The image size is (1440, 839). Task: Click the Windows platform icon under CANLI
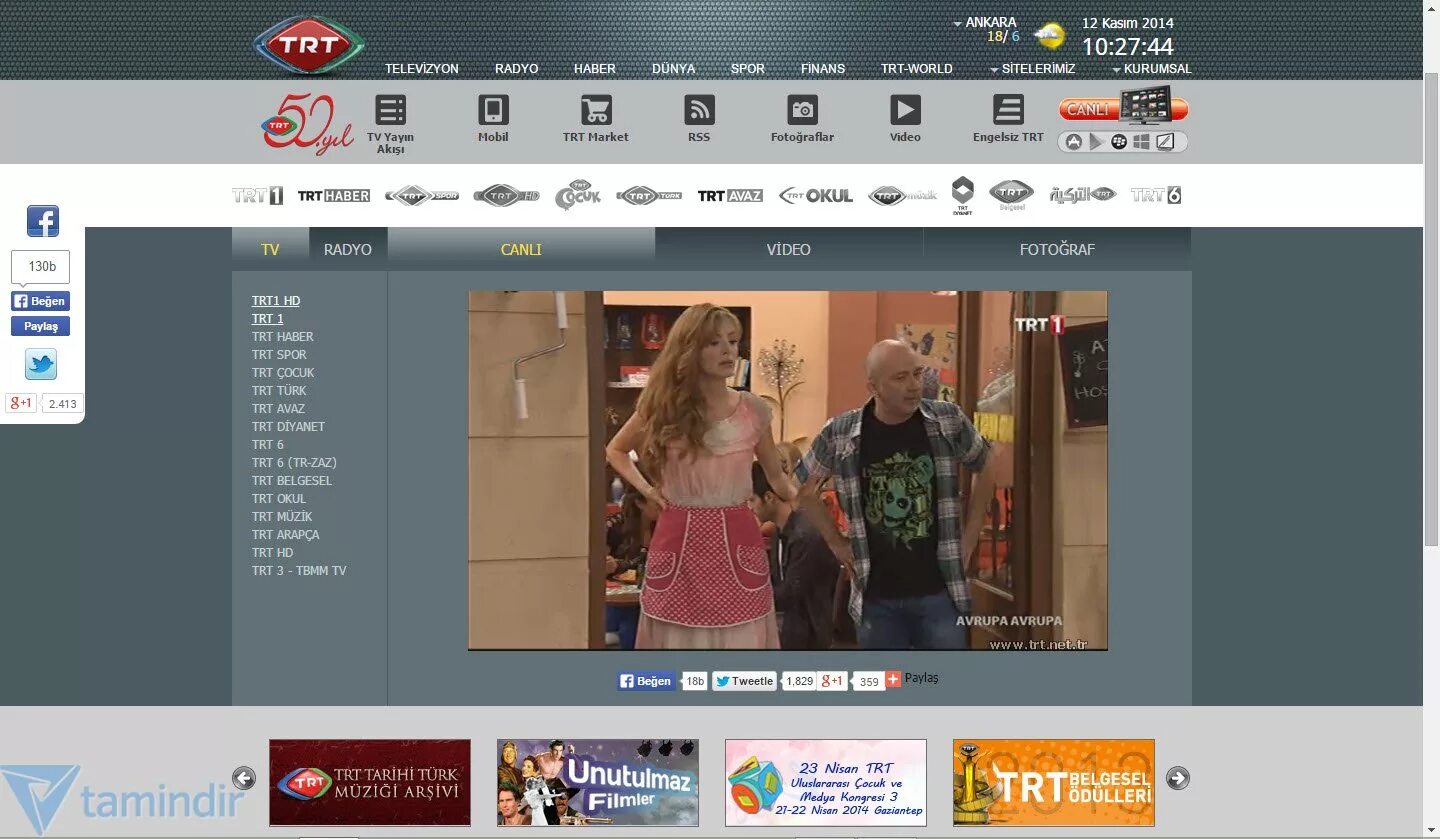point(1142,142)
